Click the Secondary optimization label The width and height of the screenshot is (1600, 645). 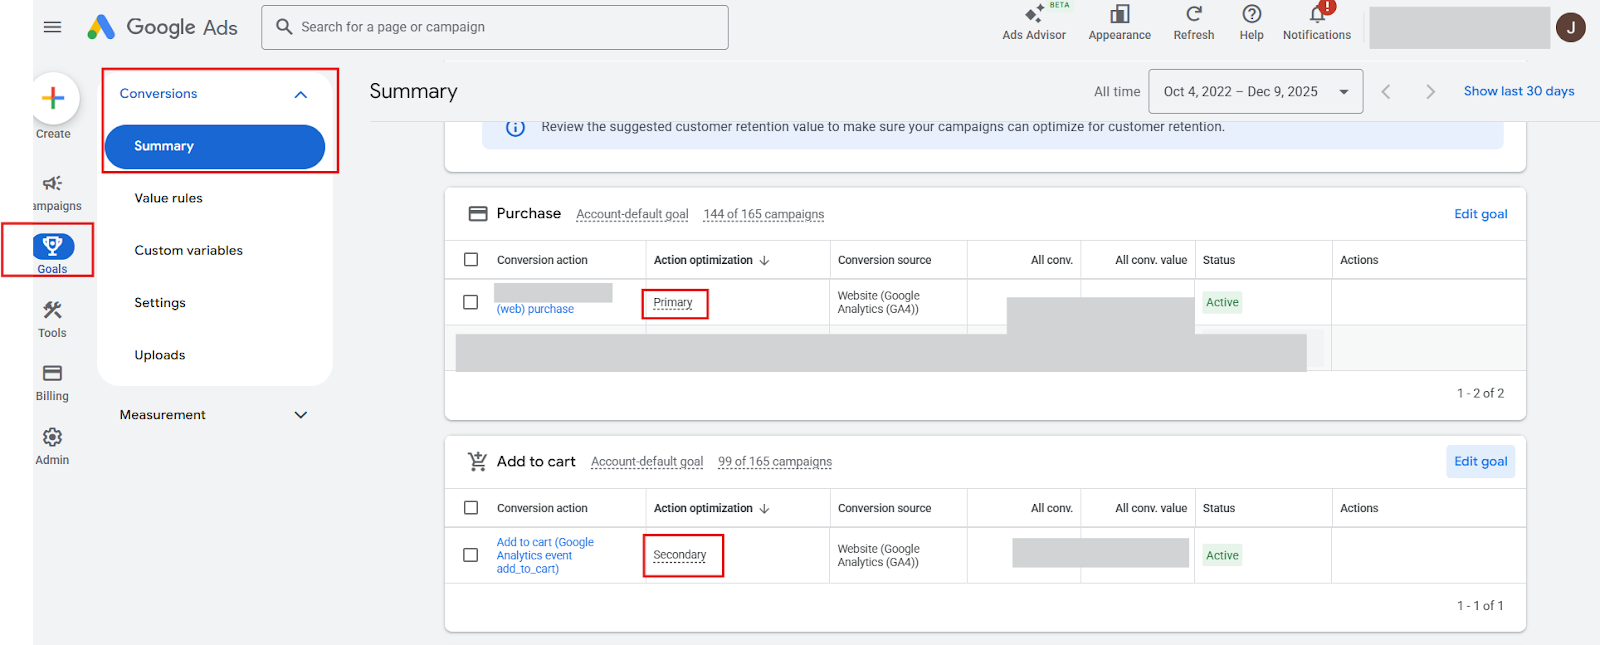tap(680, 555)
